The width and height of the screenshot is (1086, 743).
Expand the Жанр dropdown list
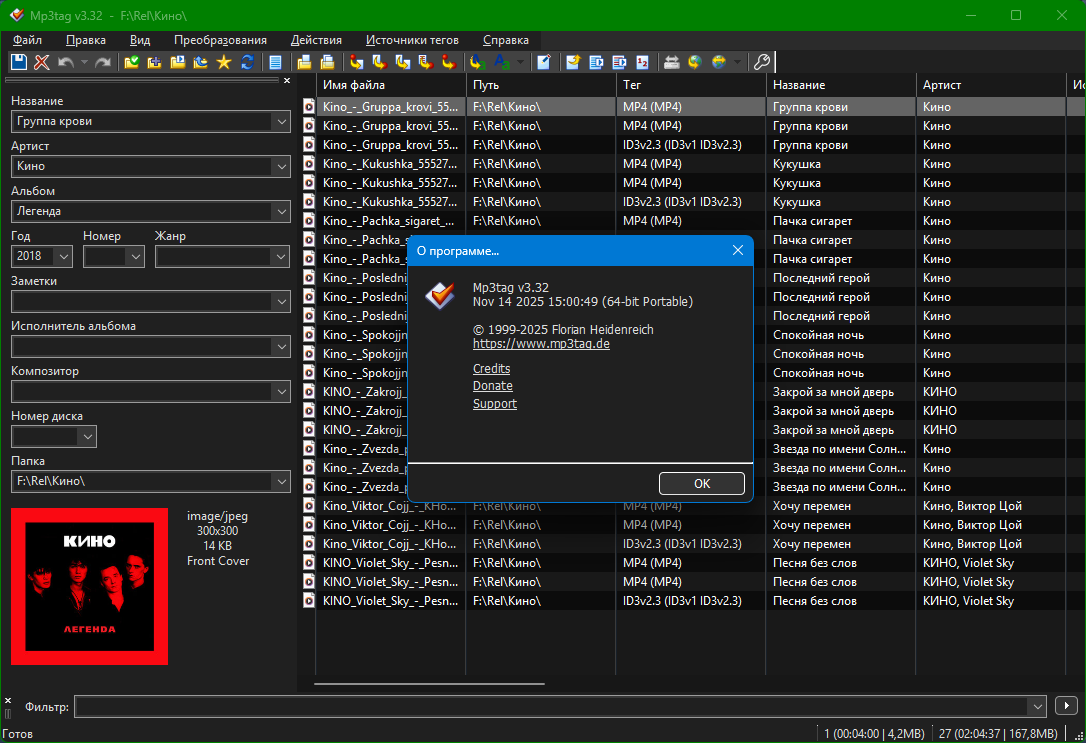click(280, 257)
